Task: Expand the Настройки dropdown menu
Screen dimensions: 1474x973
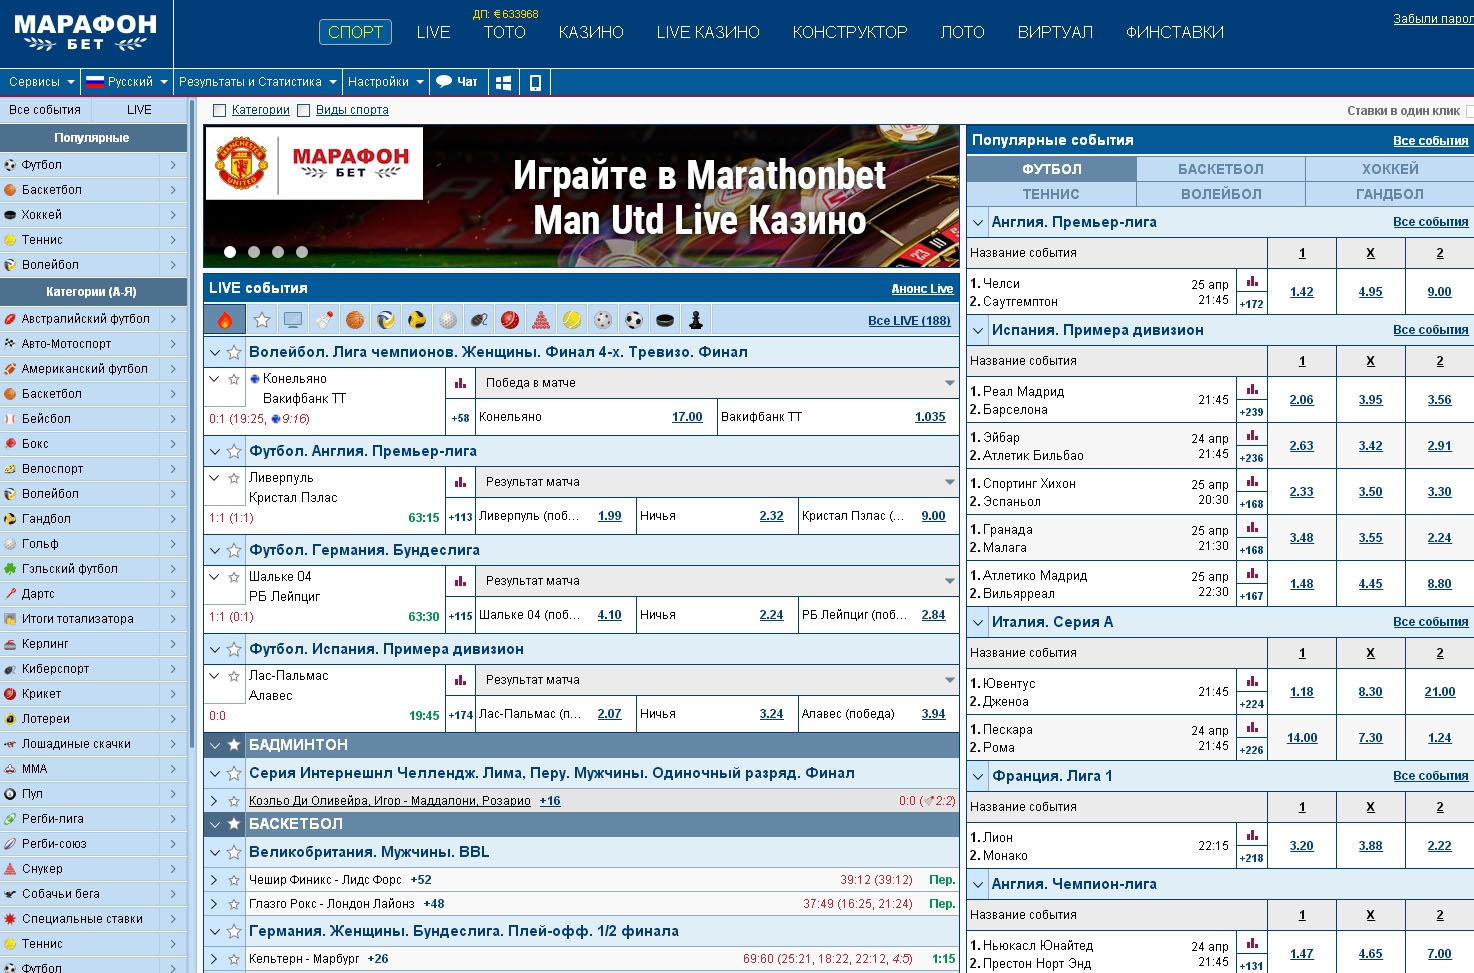Action: coord(385,82)
